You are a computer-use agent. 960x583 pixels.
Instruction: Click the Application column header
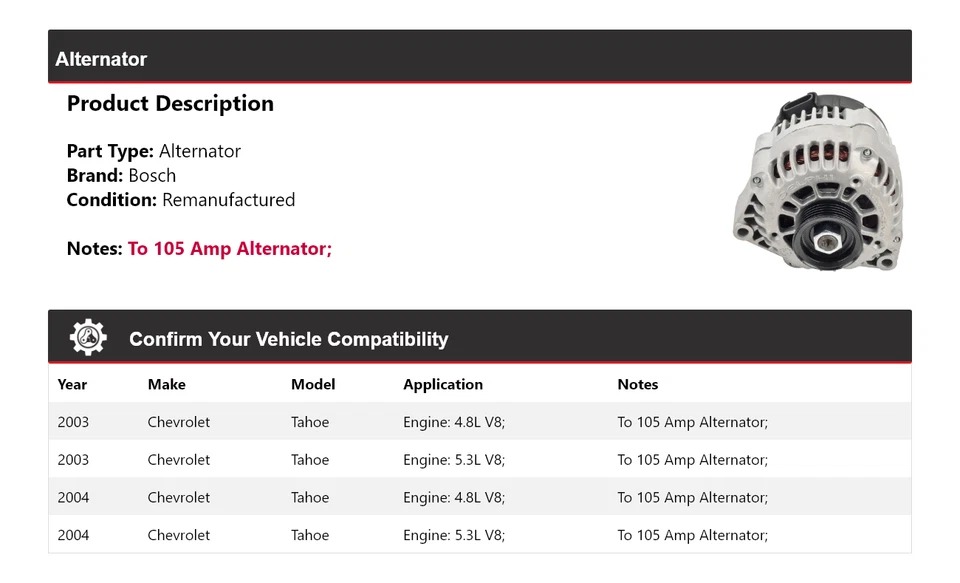click(x=443, y=384)
